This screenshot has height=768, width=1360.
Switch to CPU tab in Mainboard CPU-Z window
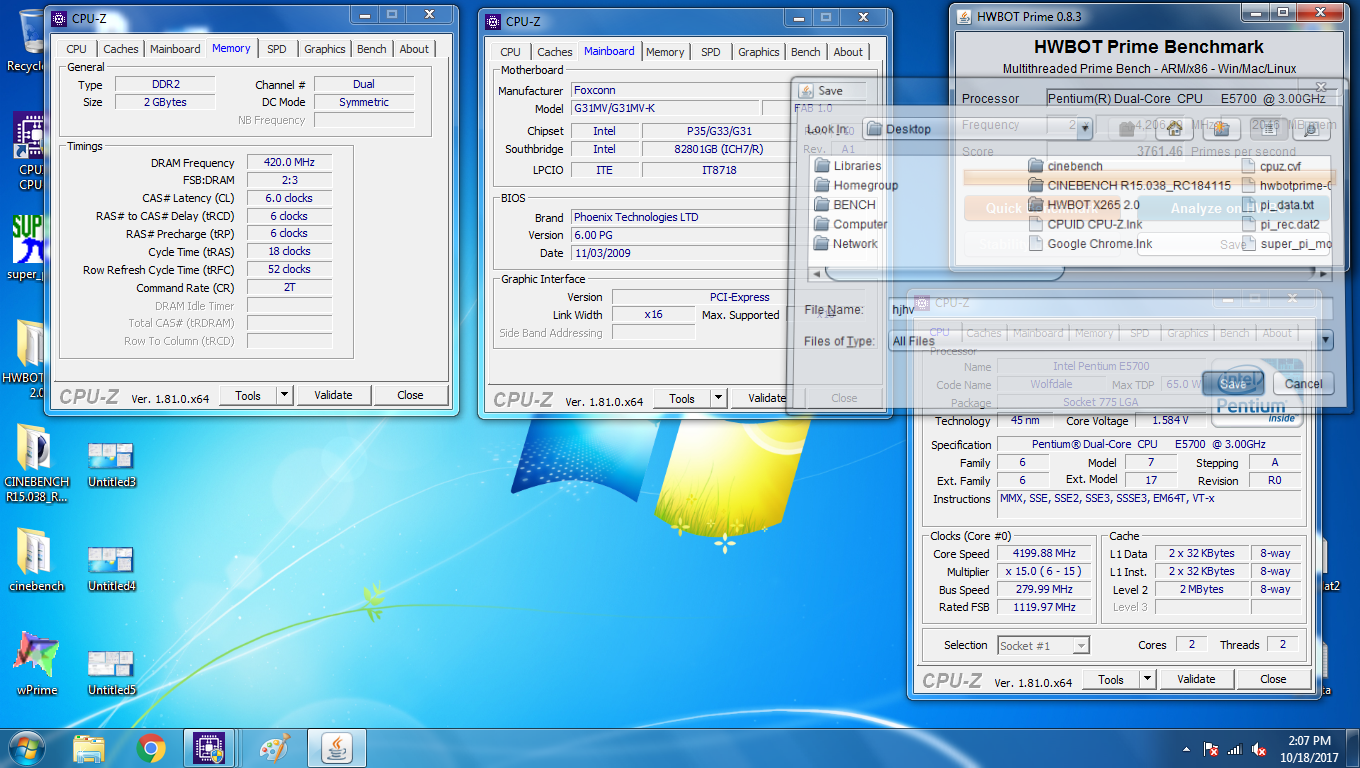[x=510, y=52]
